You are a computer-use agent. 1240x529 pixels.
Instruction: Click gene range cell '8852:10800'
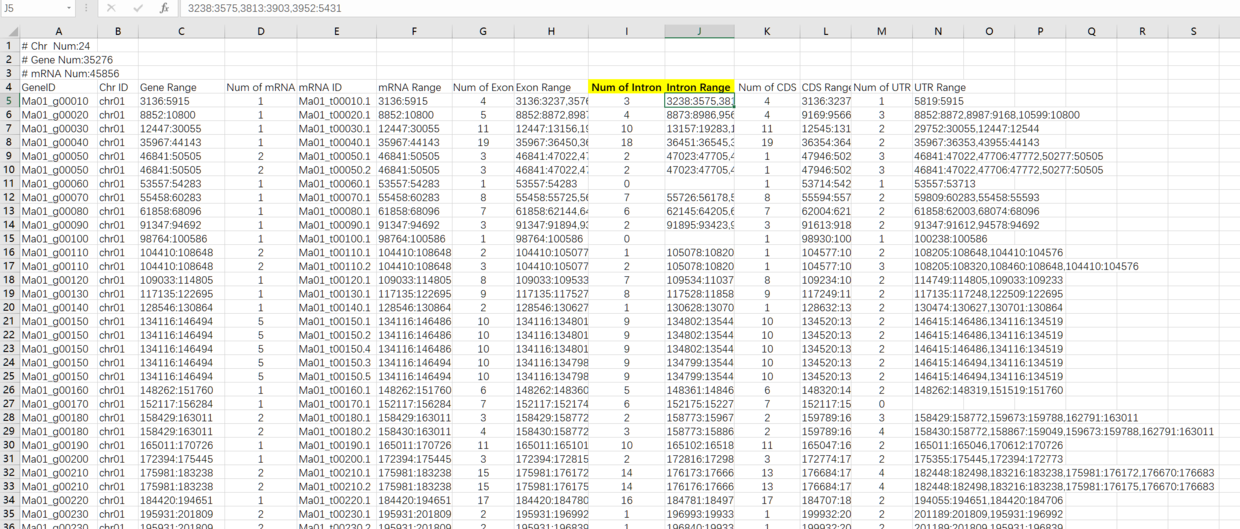coord(181,115)
